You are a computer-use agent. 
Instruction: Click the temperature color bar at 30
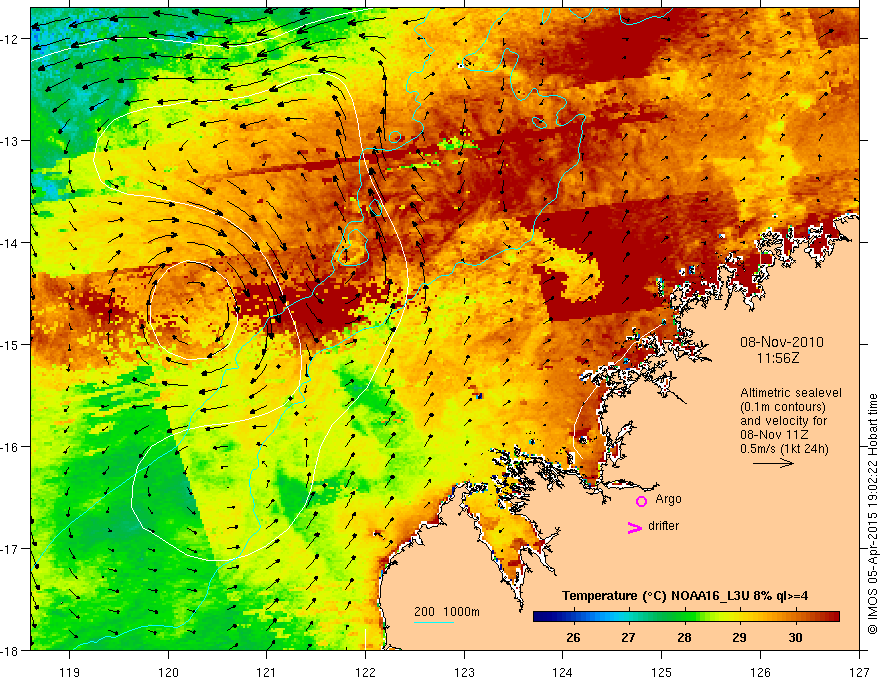795,617
